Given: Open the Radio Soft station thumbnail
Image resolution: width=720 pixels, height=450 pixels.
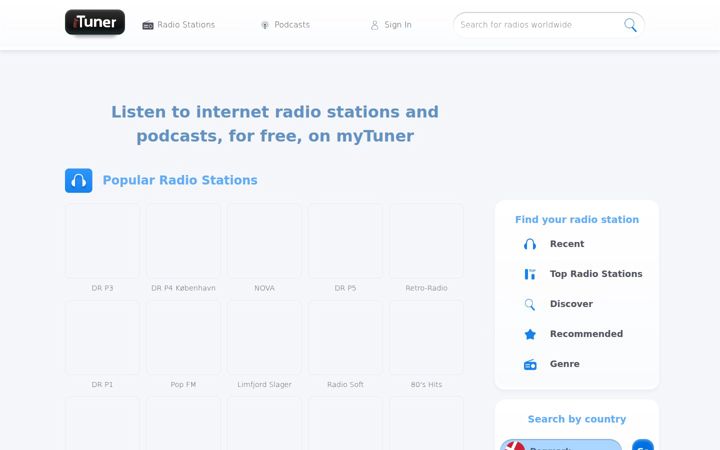Looking at the screenshot, I should [x=345, y=338].
